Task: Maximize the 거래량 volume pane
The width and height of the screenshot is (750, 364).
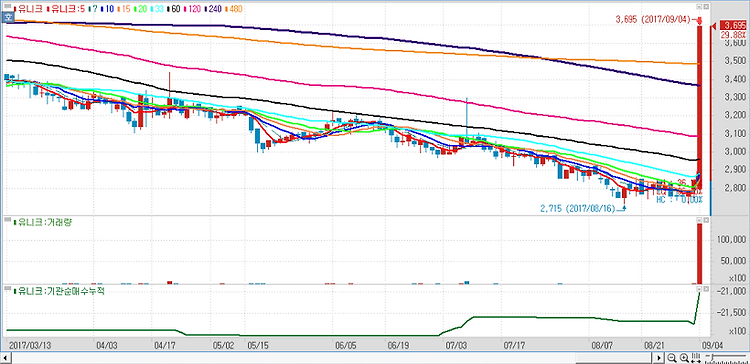Action: click(x=706, y=220)
